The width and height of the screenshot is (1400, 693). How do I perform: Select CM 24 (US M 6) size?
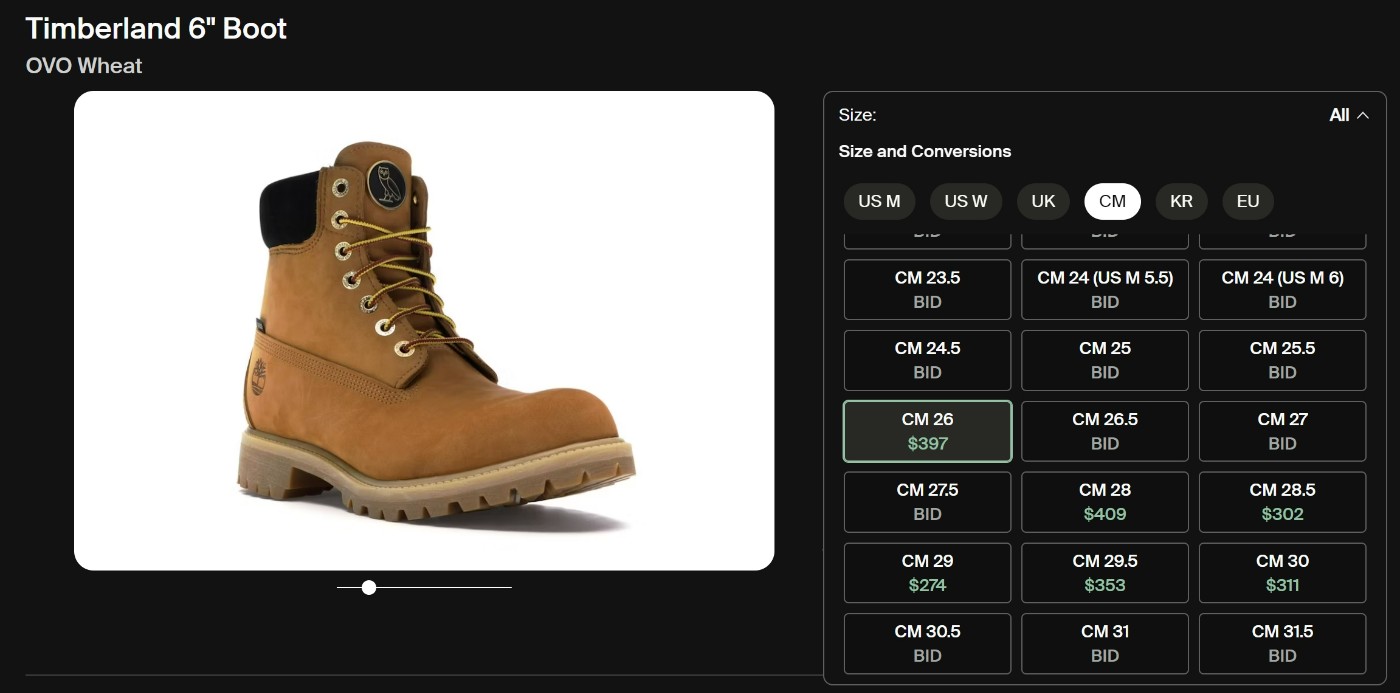pos(1282,290)
